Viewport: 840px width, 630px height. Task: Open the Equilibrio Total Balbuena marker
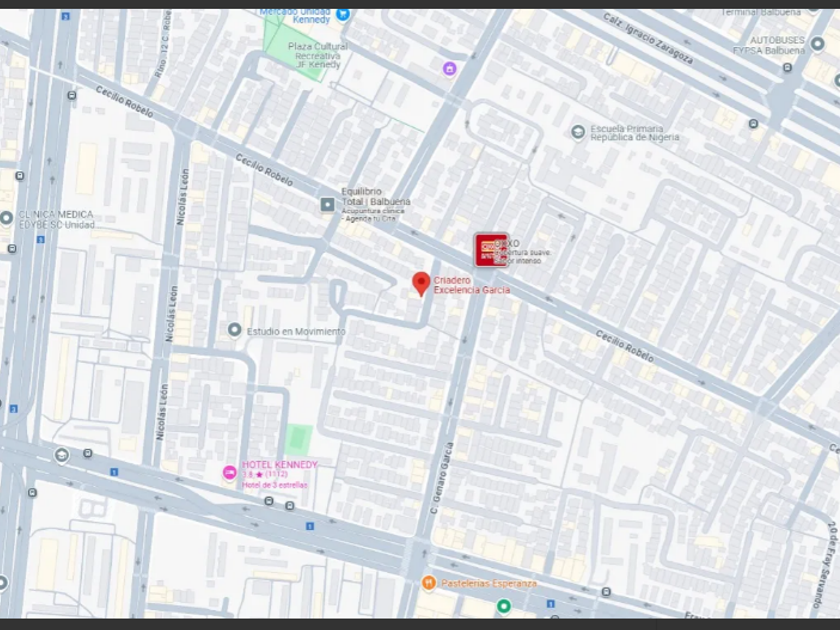[x=327, y=204]
